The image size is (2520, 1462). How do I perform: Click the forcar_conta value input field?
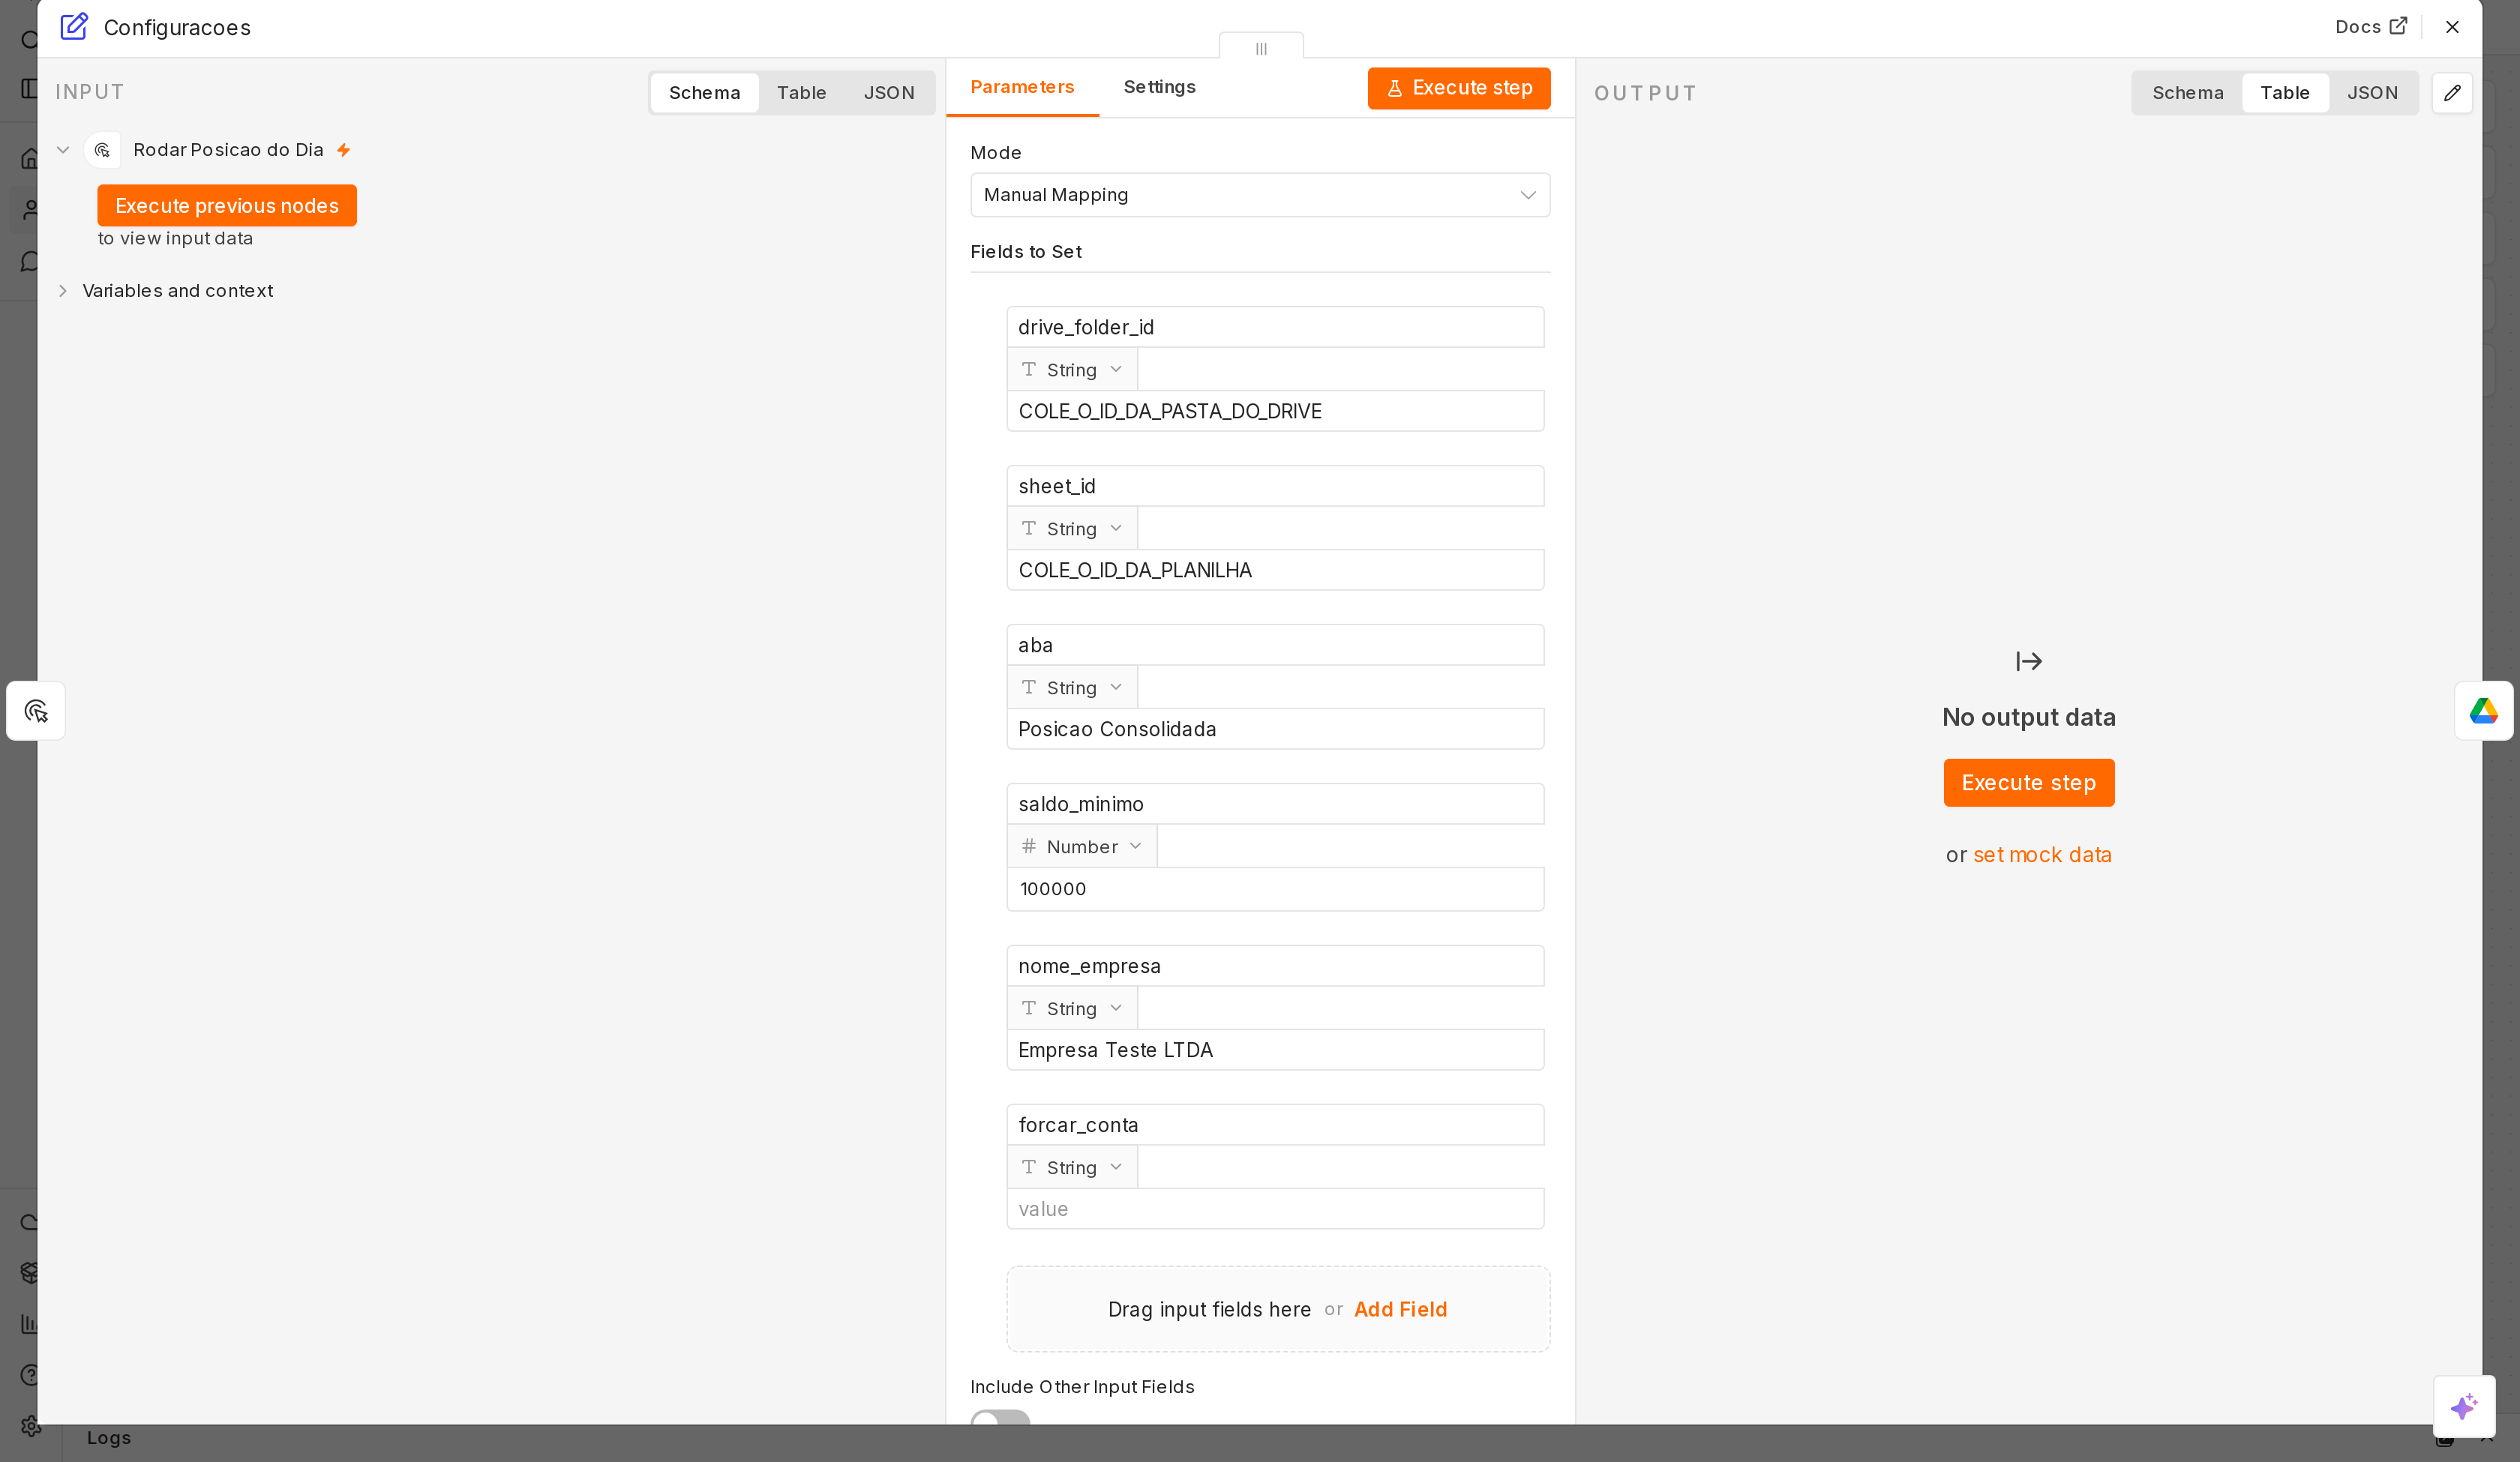1275,1209
